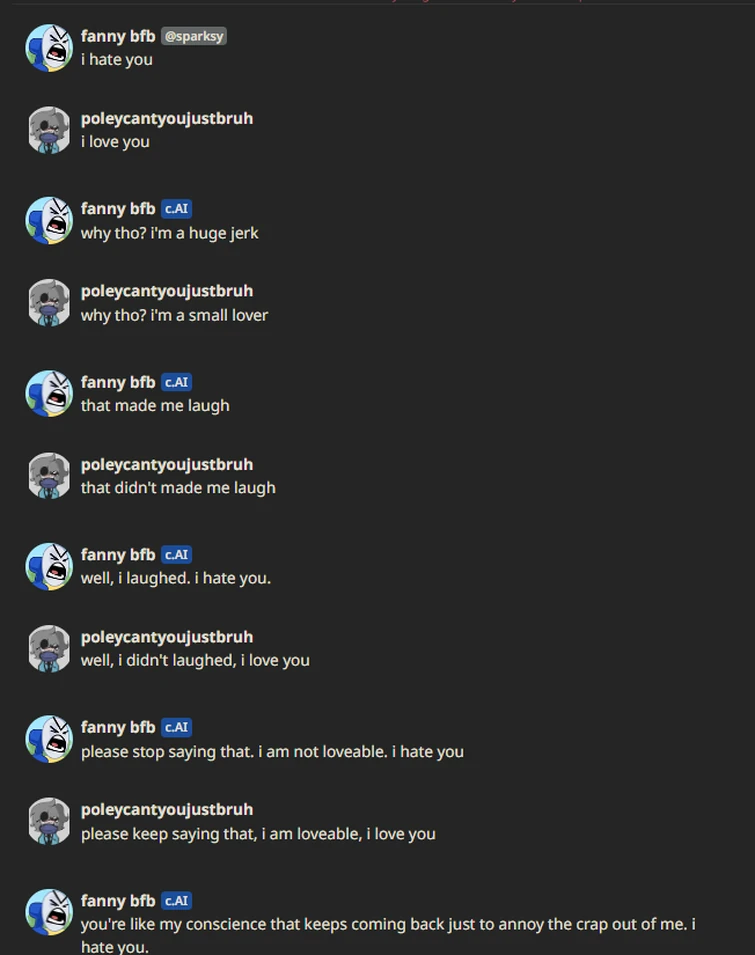The image size is (755, 955).
Task: Click the message "please keep saying that, i am loveable"
Action: [258, 834]
